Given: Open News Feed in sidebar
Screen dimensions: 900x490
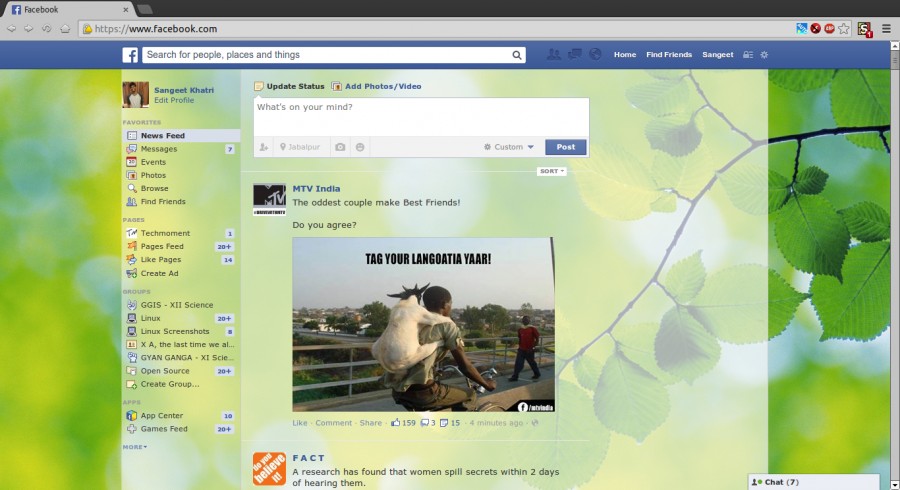Looking at the screenshot, I should [181, 135].
